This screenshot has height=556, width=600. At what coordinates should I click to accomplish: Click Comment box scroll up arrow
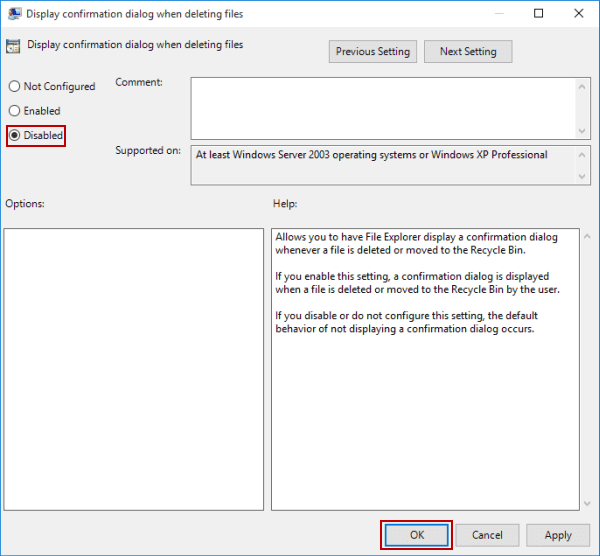582,87
